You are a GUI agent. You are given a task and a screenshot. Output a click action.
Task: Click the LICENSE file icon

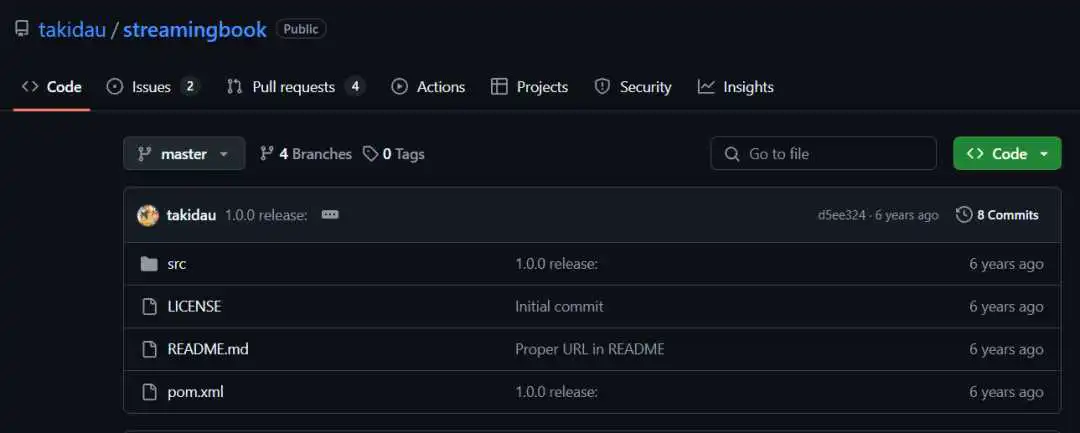(149, 306)
